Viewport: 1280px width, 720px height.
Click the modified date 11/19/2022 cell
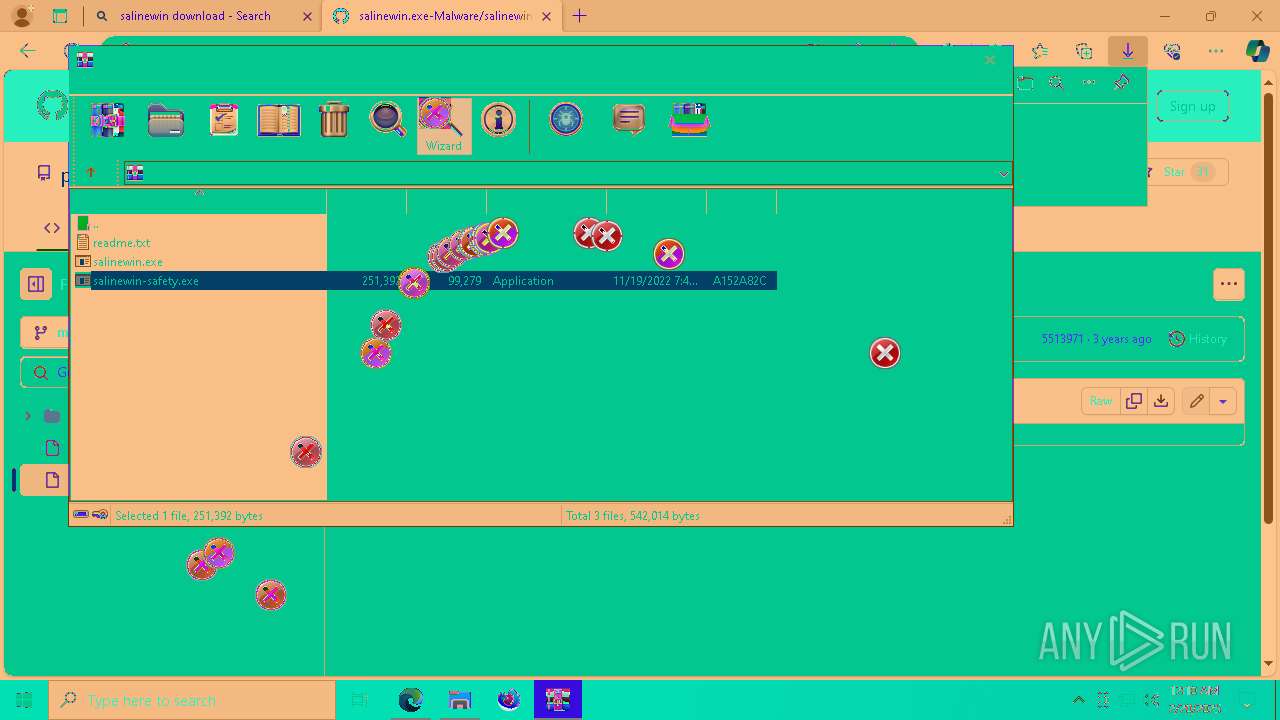click(x=655, y=281)
